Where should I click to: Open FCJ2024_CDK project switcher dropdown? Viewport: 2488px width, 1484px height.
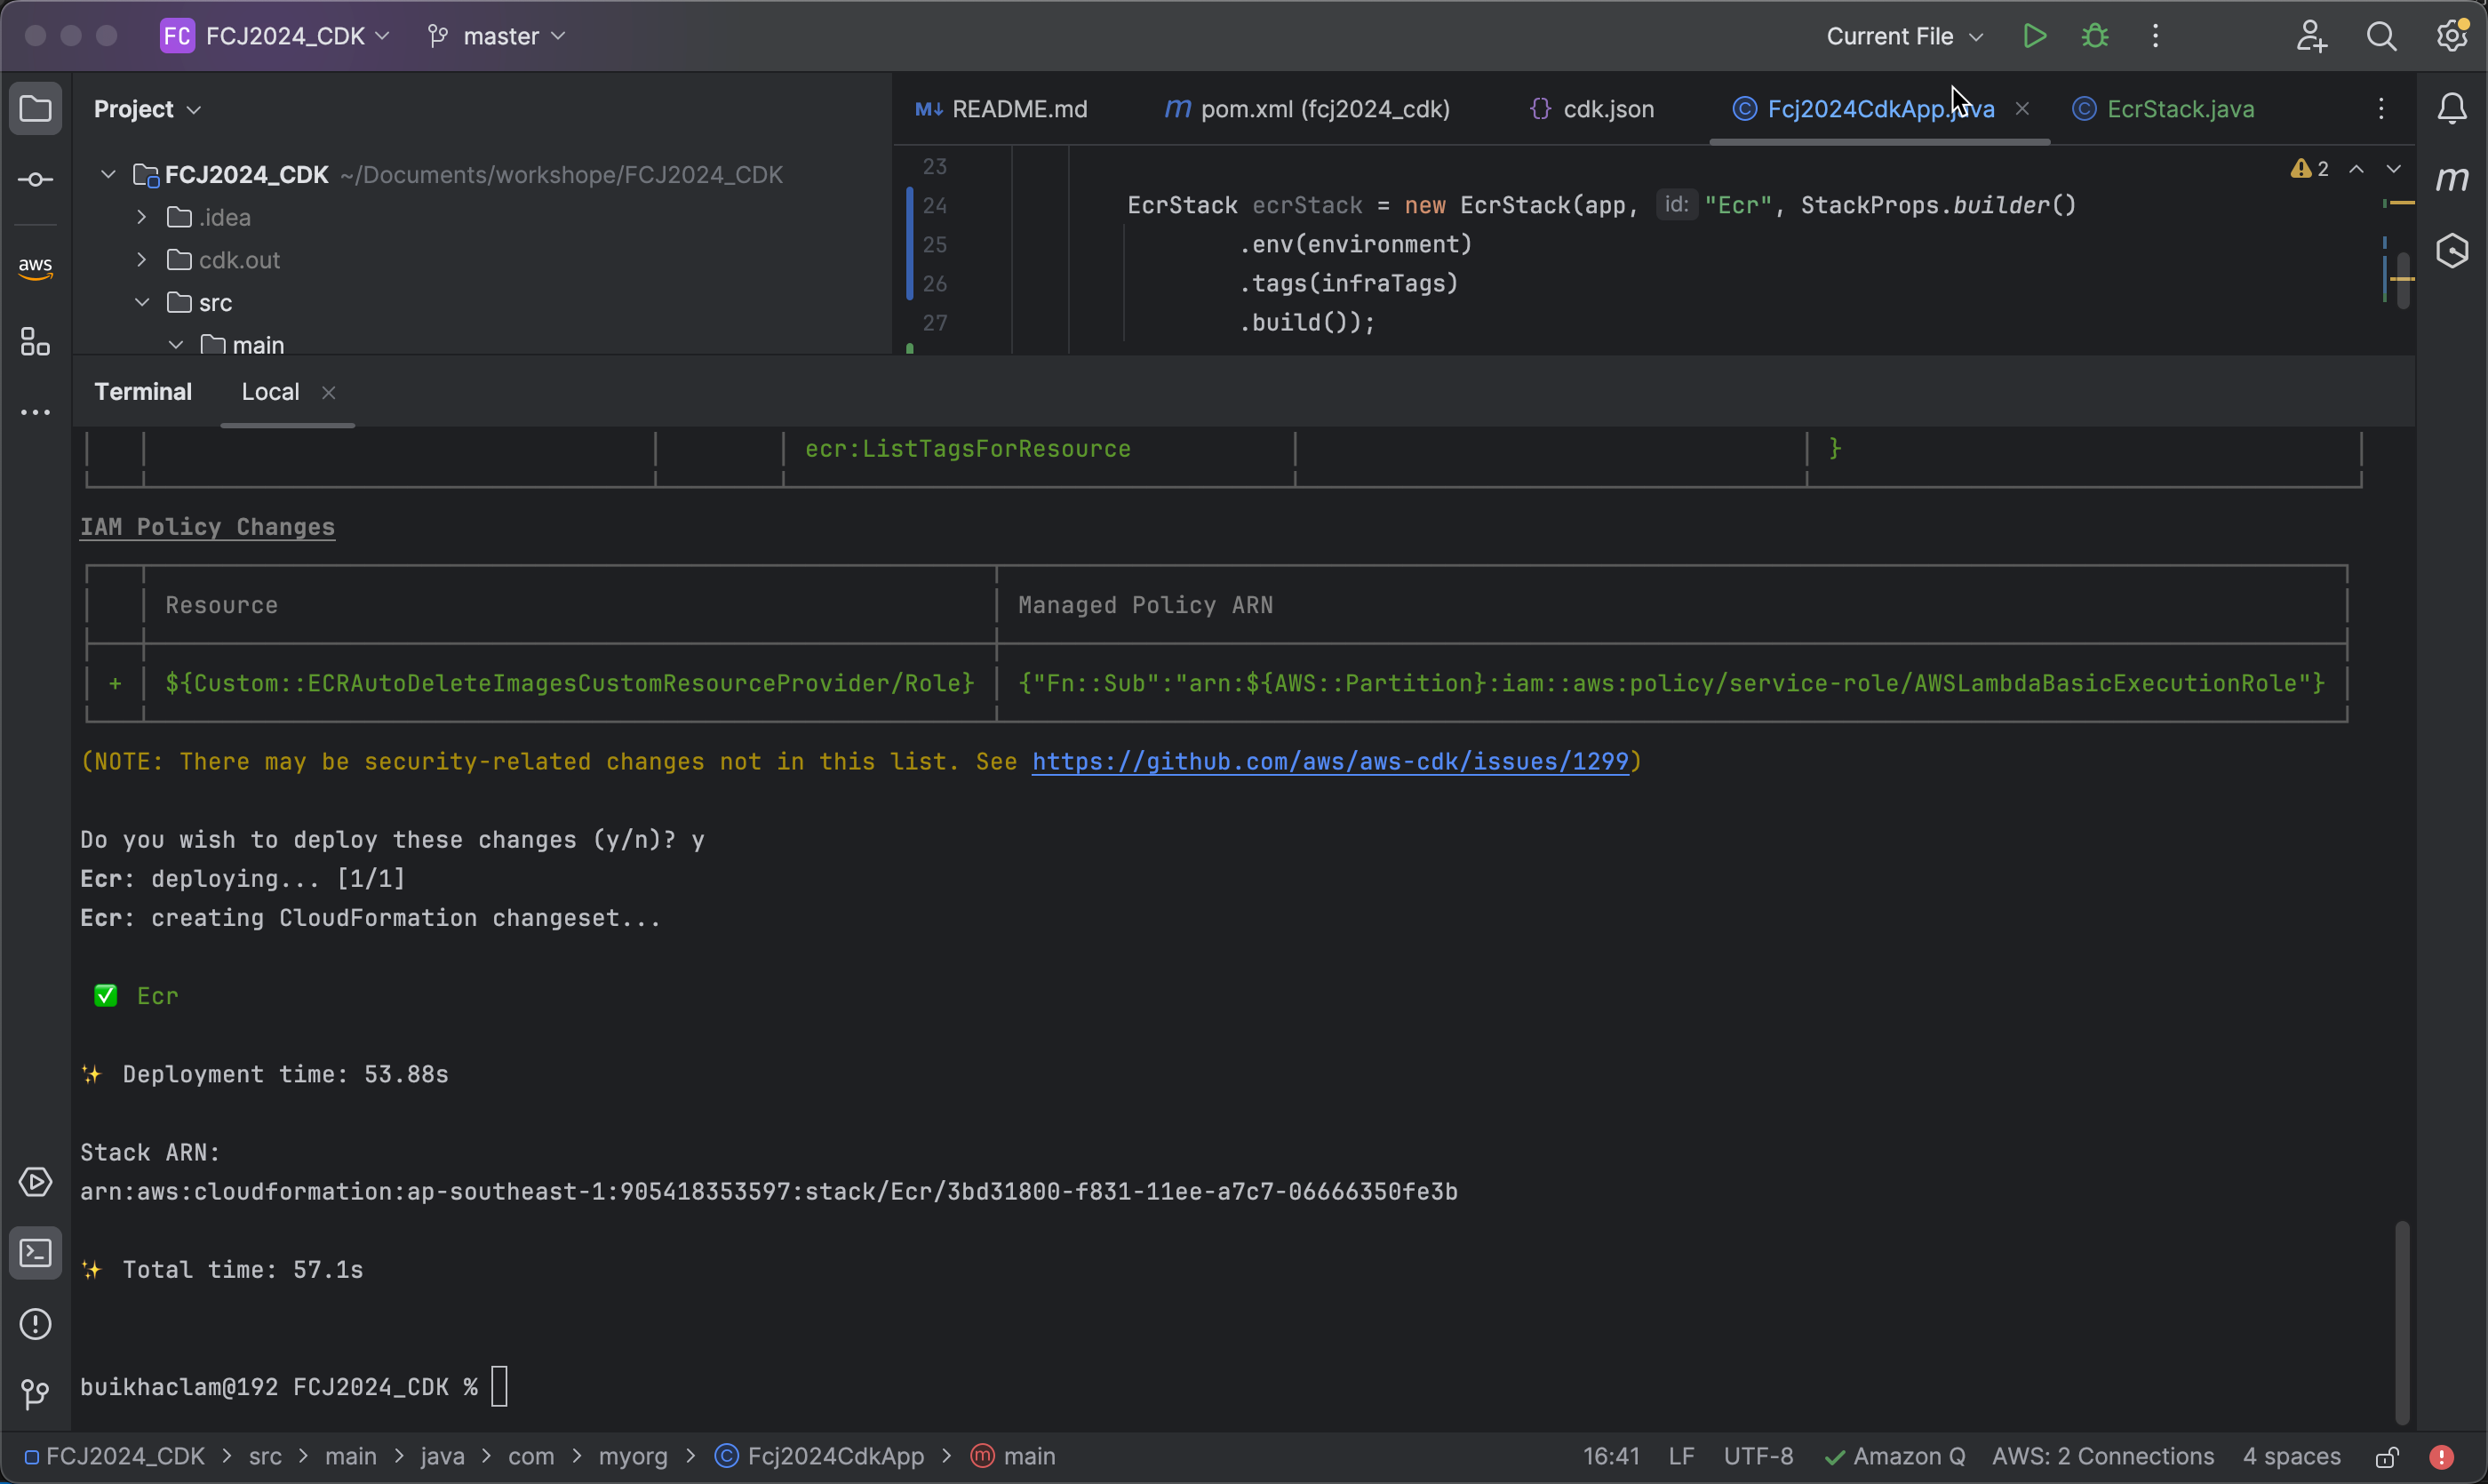(x=276, y=36)
